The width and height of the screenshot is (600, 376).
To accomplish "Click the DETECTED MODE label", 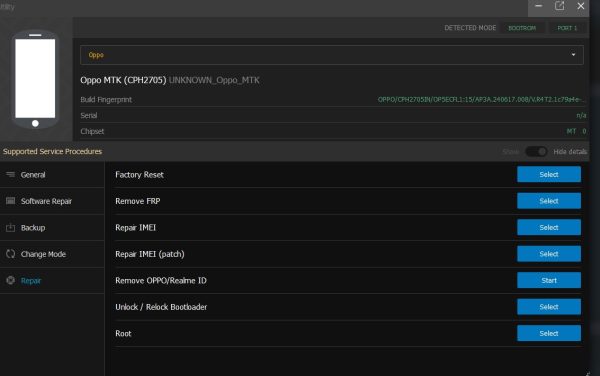I will (470, 28).
